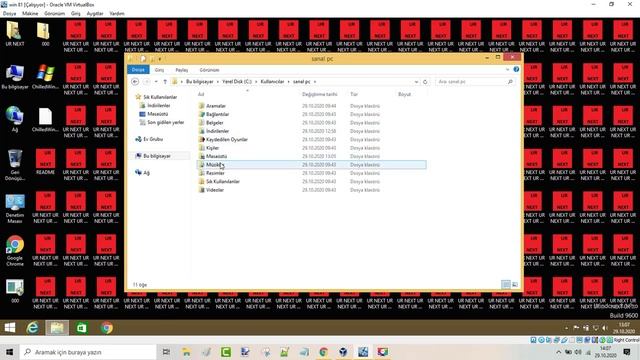Switch to large icons view in Explorer
This screenshot has height=360, width=640.
pyautogui.click(x=515, y=284)
